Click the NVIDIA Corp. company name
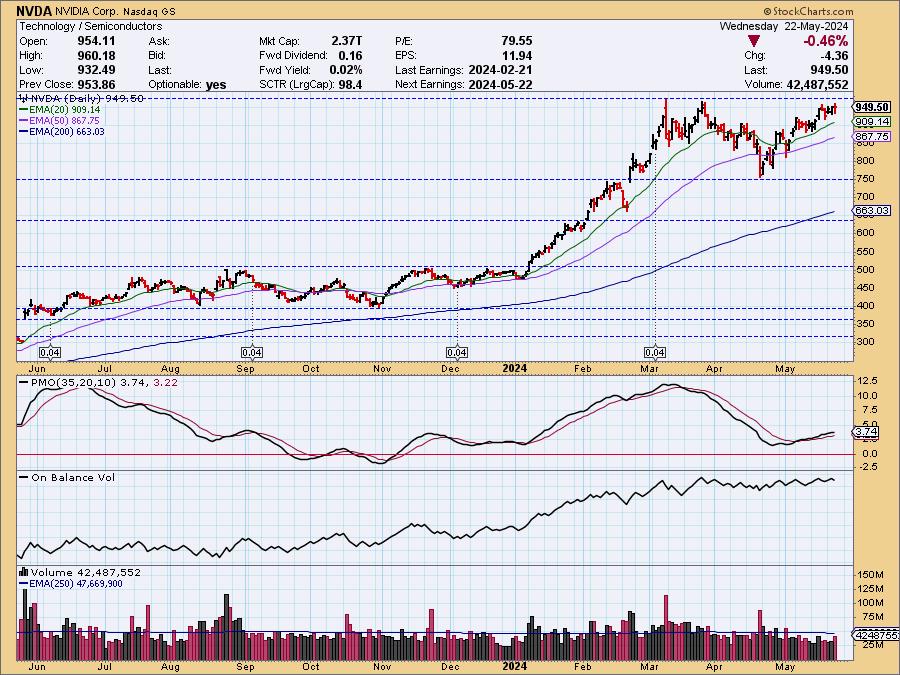Viewport: 900px width, 675px height. pyautogui.click(x=87, y=11)
